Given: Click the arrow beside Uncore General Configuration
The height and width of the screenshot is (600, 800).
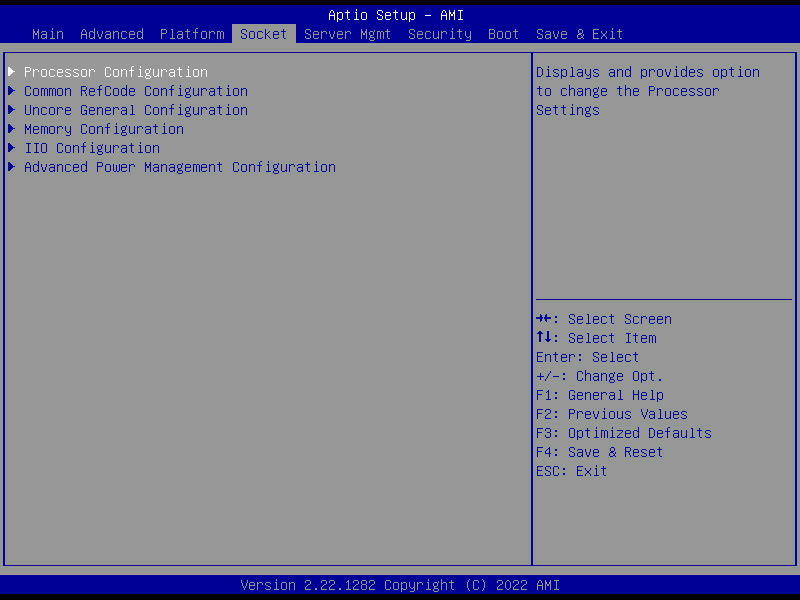Looking at the screenshot, I should point(12,110).
